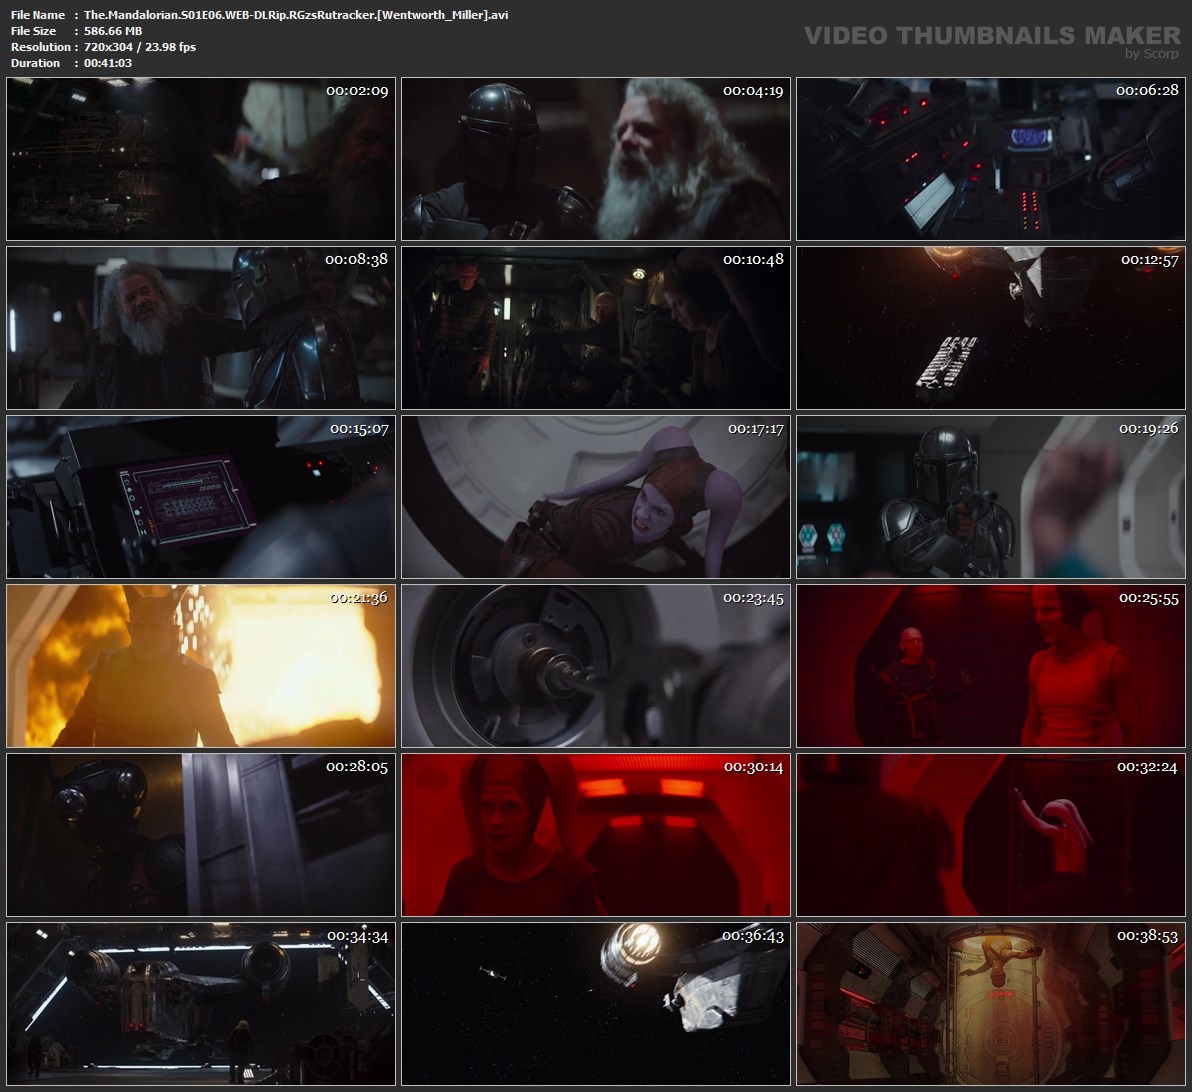Screen dimensions: 1192x1092
Task: Click the 00:15:07 timestamp label
Action: coord(359,429)
